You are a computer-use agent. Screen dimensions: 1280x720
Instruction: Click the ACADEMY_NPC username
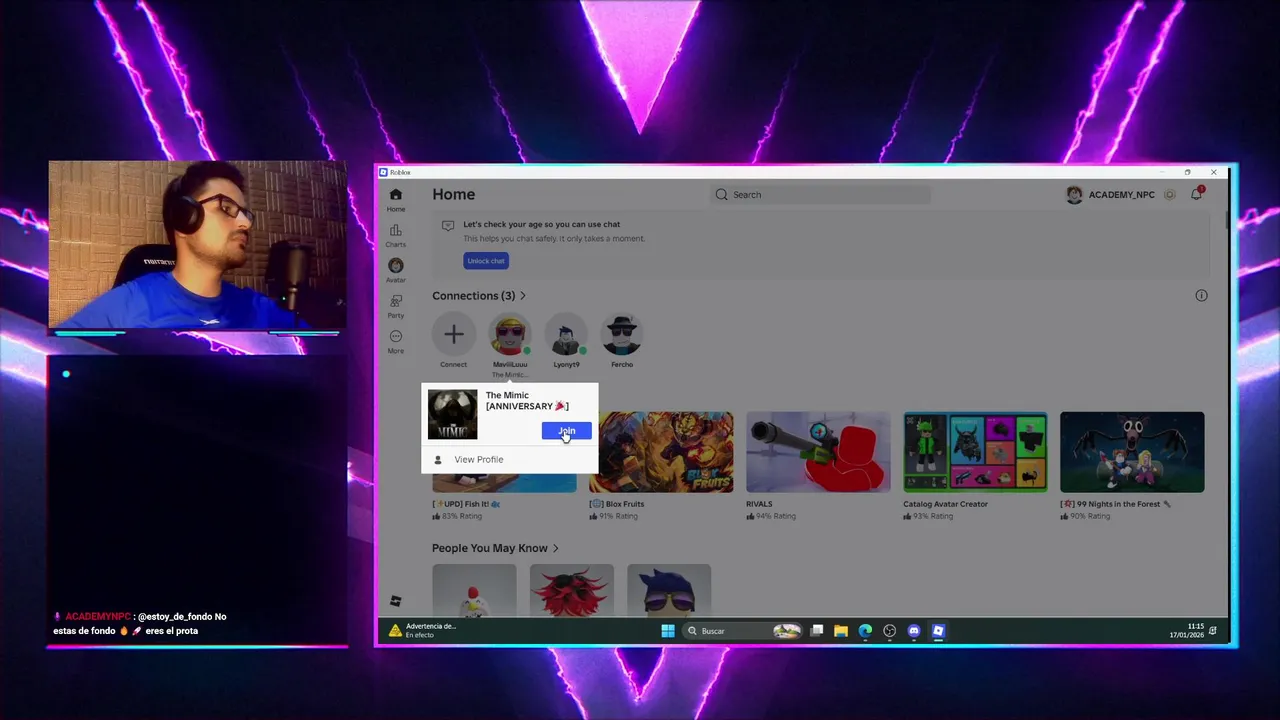(1121, 195)
